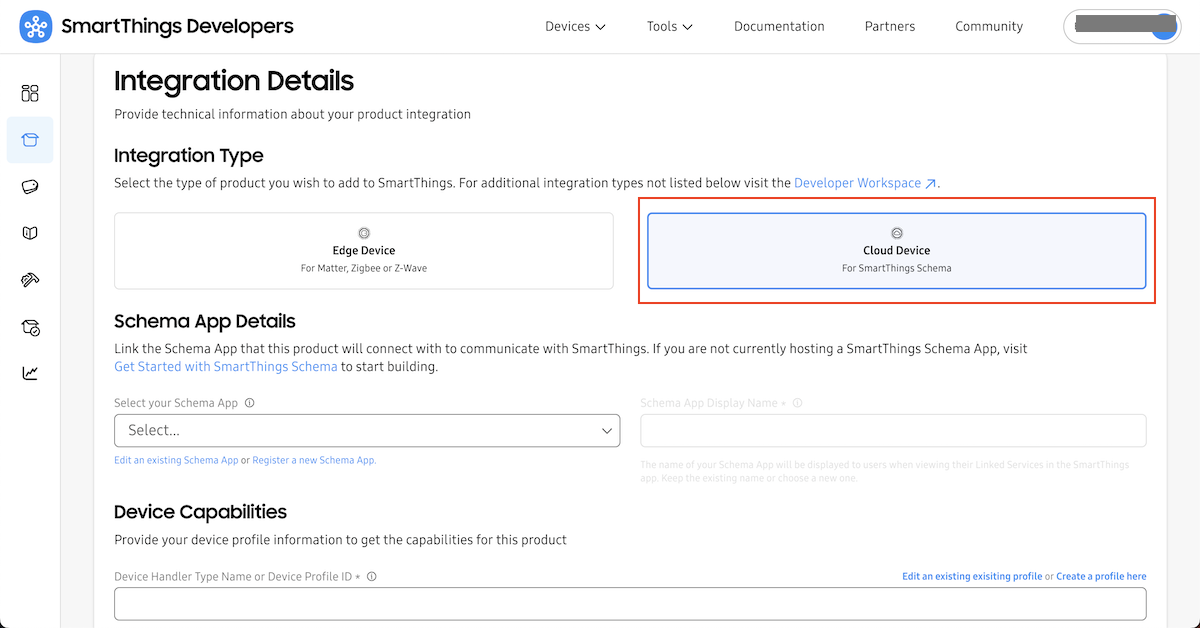Click the info icon beside Schema App Display Name
Viewport: 1200px width, 628px height.
798,403
